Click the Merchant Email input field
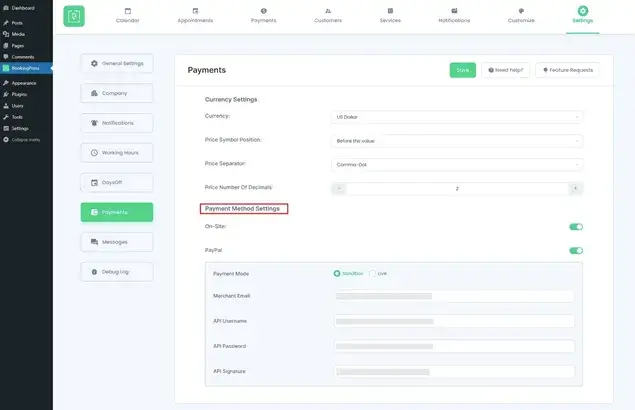The width and height of the screenshot is (635, 410). 454,296
